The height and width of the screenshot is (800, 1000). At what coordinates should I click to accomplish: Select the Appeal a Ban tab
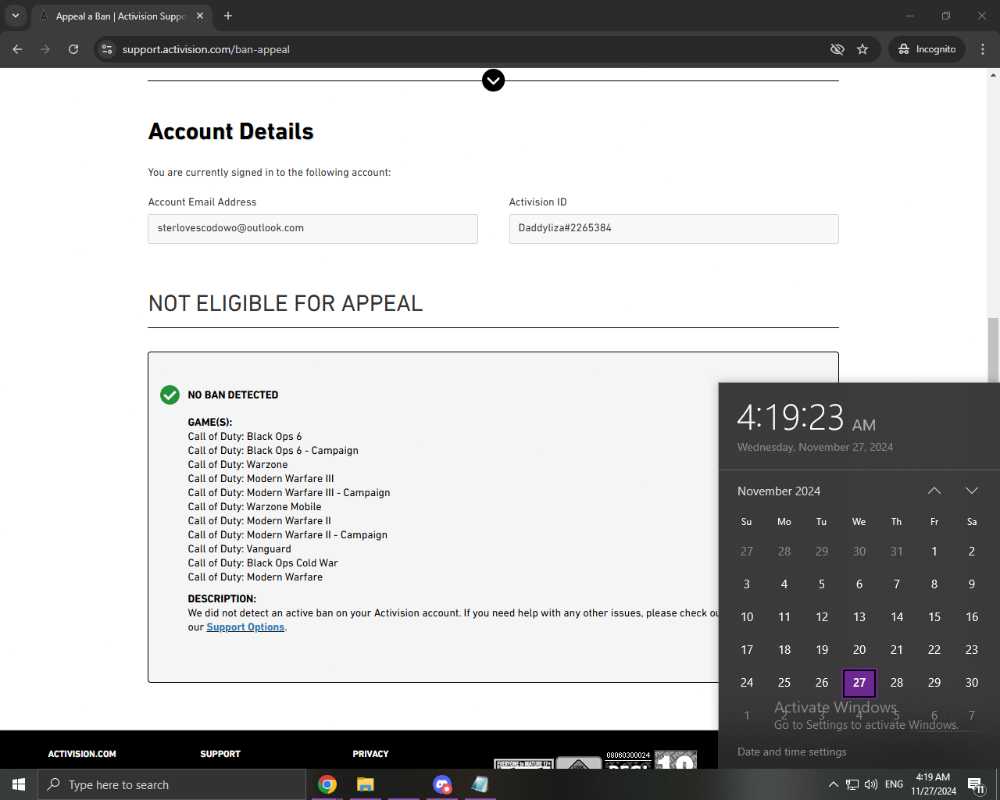pyautogui.click(x=121, y=16)
